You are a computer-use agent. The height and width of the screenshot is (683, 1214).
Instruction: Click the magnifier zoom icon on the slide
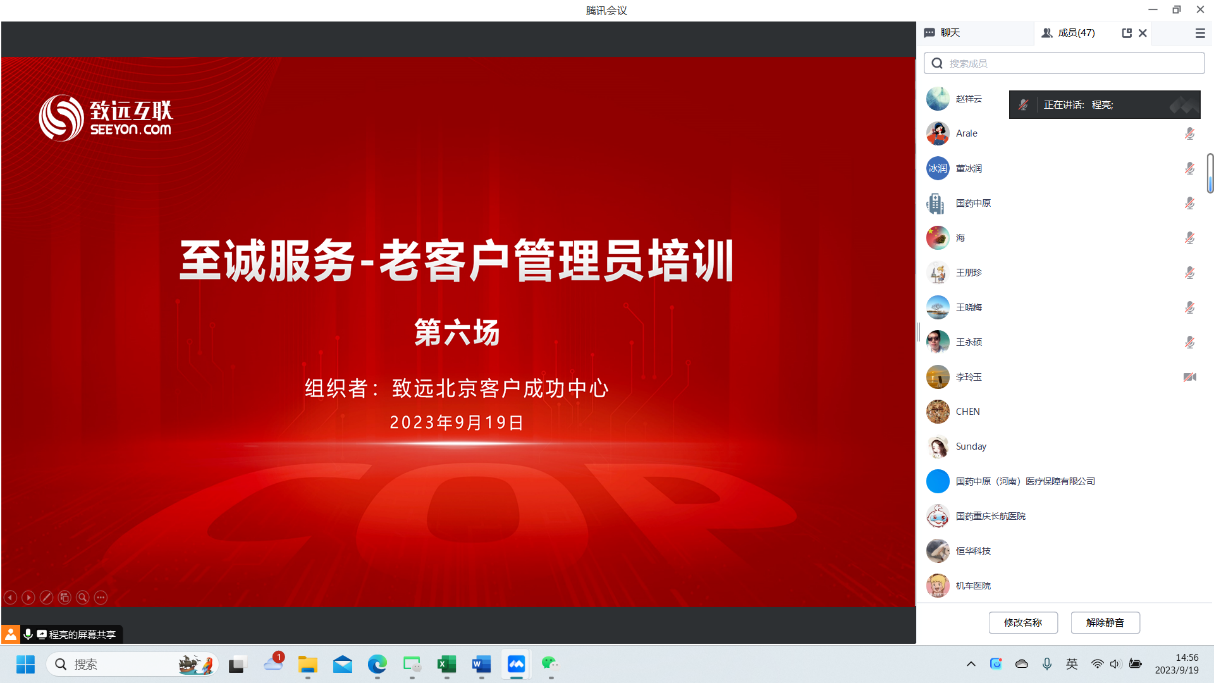coord(83,597)
